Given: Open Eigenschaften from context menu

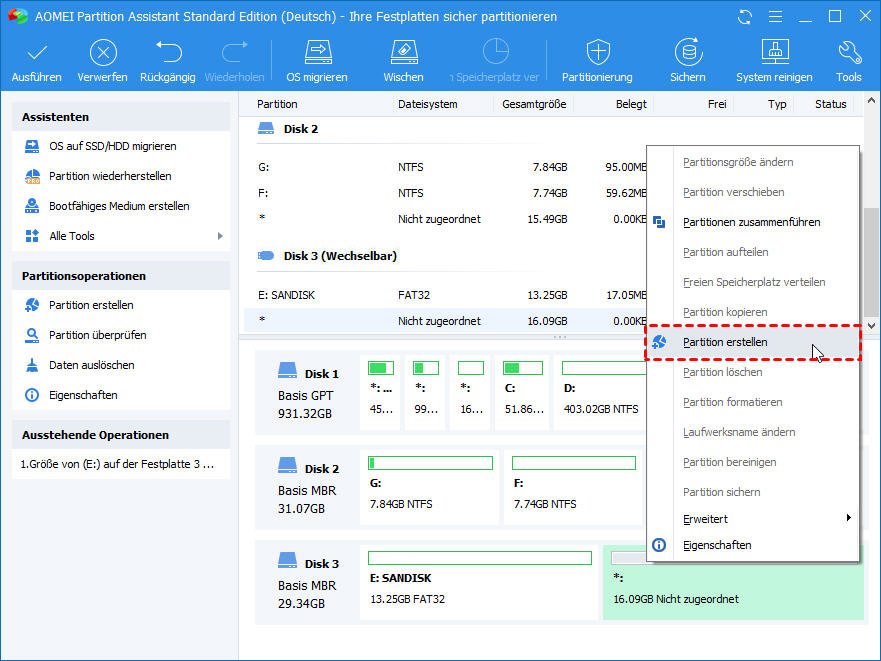Looking at the screenshot, I should 753,545.
